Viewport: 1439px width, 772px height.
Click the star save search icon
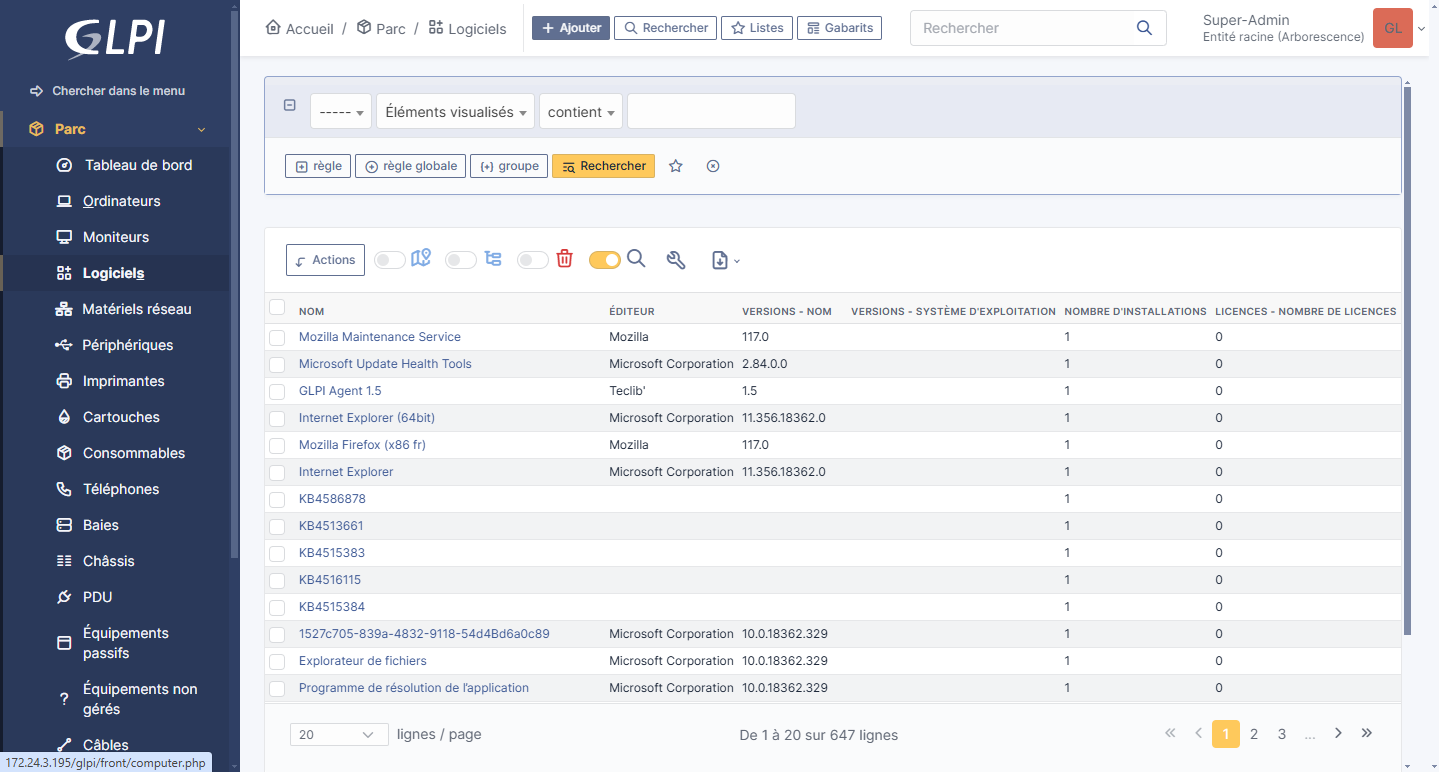(x=676, y=166)
